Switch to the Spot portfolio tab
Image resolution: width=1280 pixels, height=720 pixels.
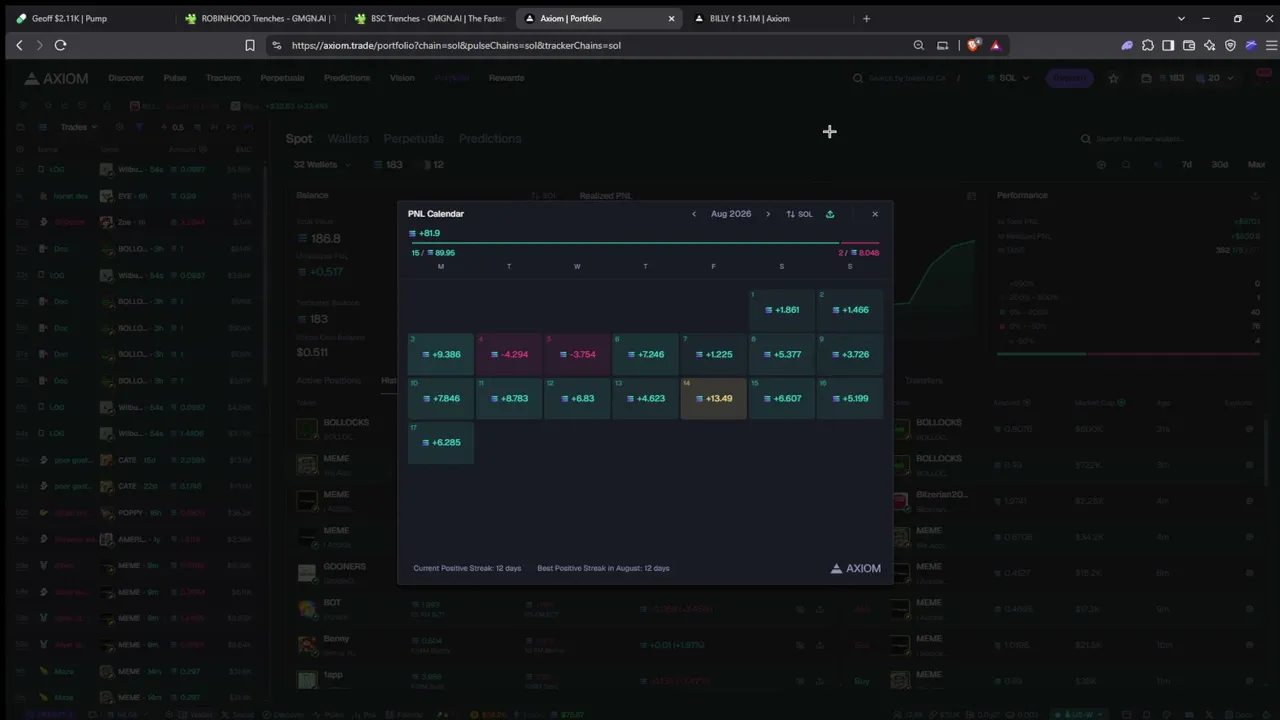tap(299, 139)
